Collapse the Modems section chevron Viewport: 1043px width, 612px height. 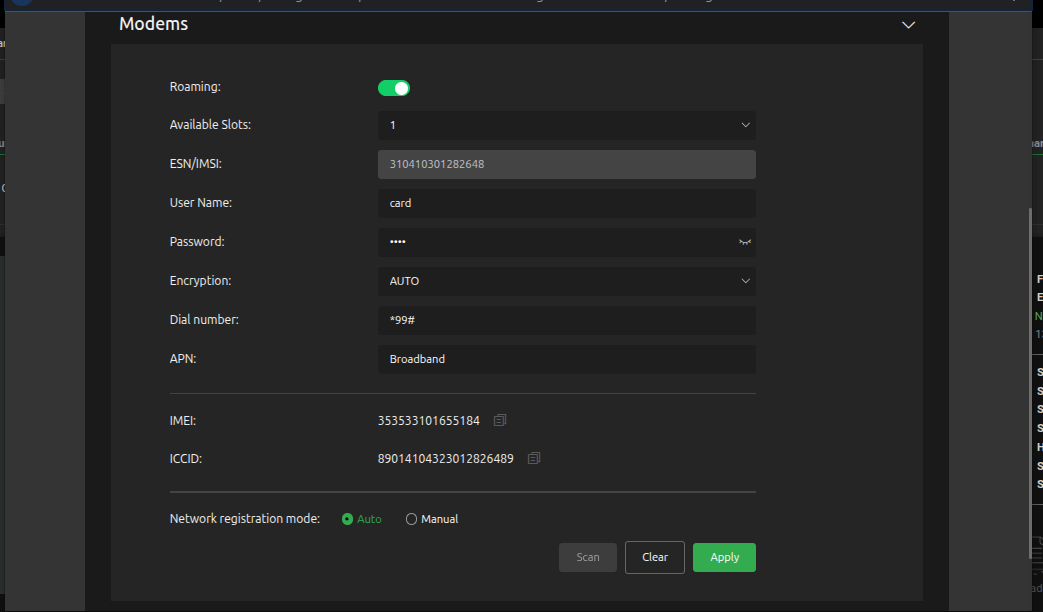coord(908,25)
